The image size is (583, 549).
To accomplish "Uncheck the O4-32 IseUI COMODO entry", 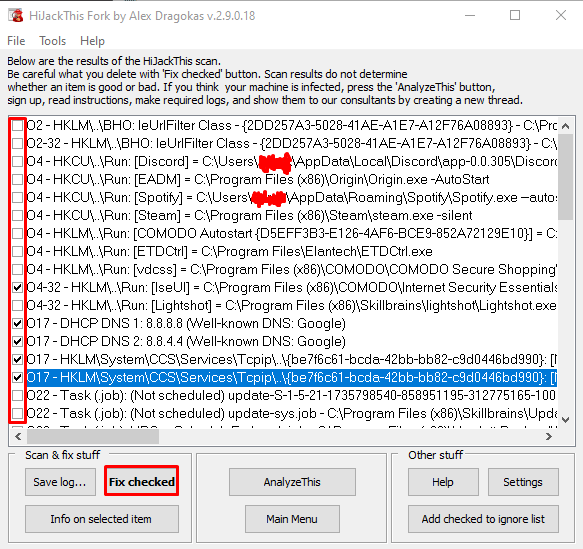I will pos(17,287).
